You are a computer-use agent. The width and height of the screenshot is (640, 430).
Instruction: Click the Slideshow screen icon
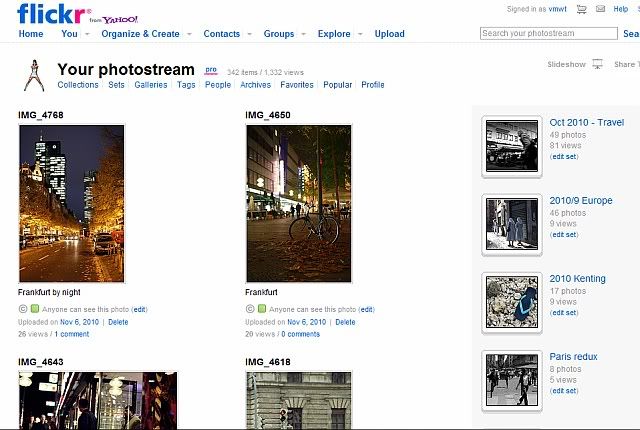(598, 64)
